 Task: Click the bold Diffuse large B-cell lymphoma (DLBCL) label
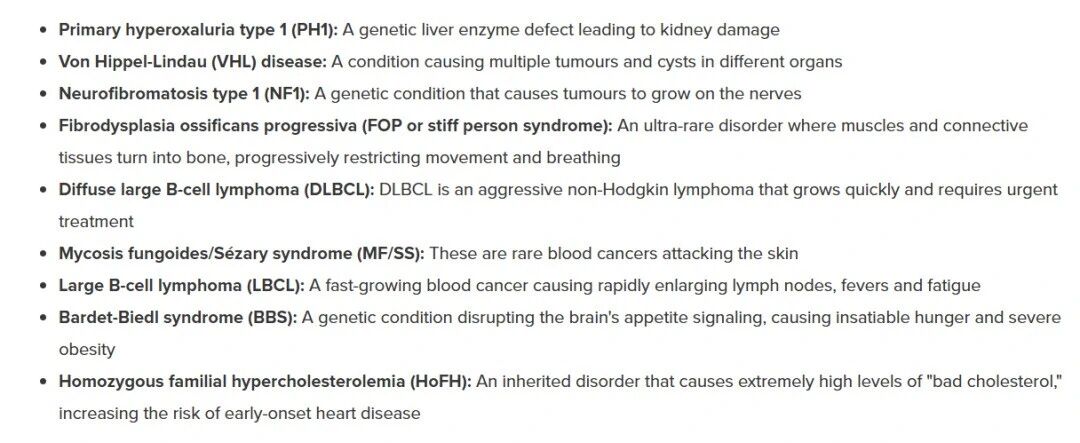216,190
